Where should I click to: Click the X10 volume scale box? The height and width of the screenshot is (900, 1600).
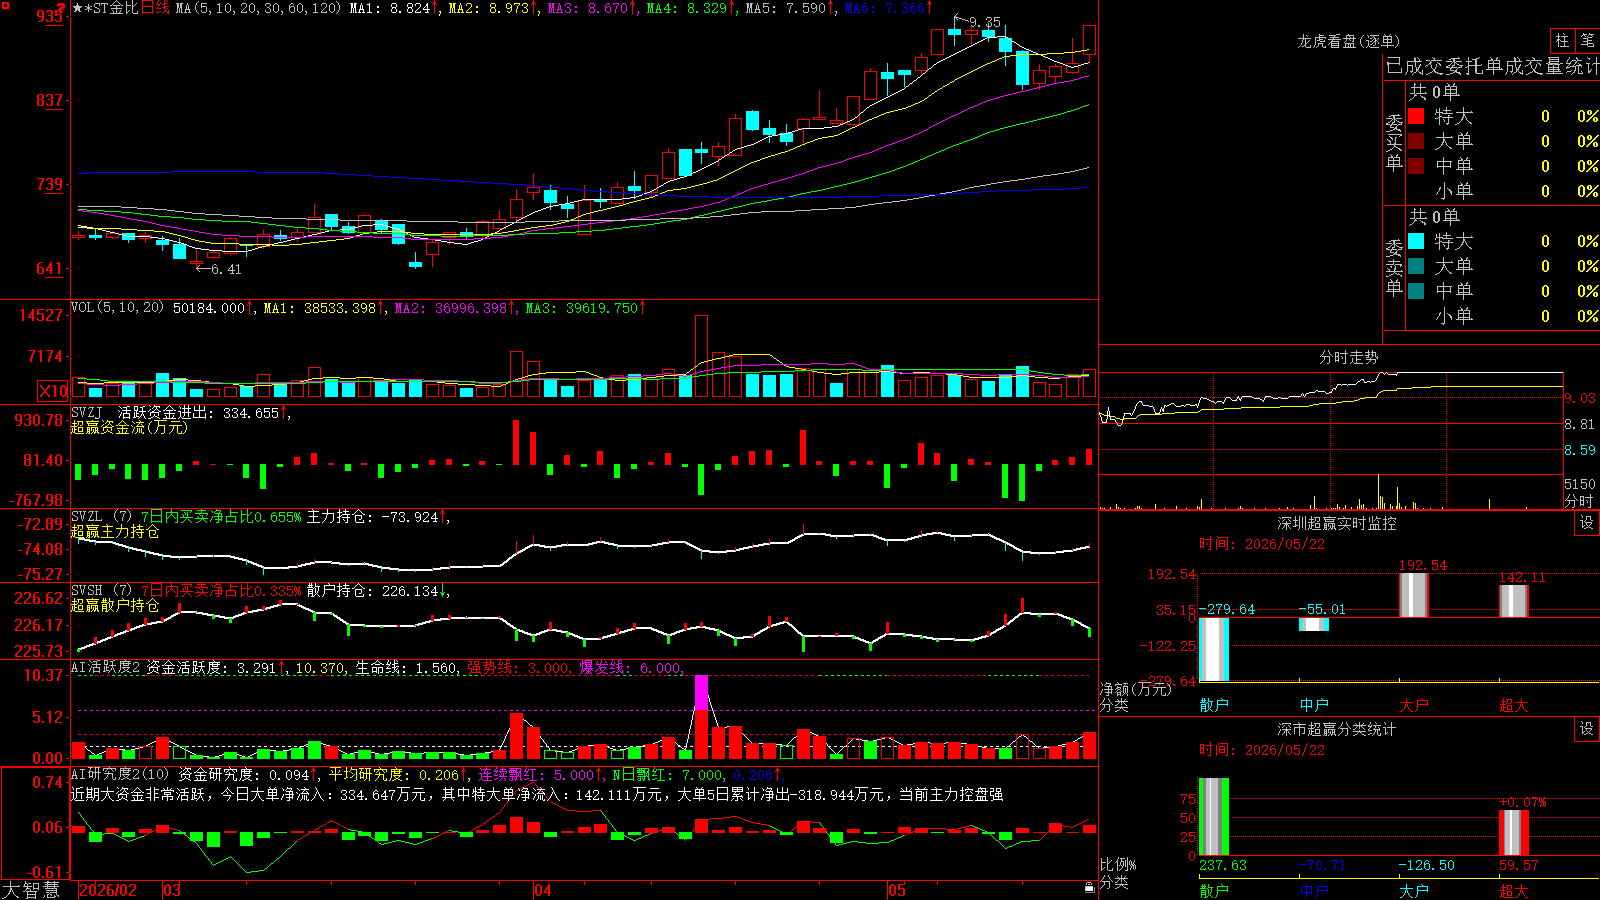tap(53, 391)
